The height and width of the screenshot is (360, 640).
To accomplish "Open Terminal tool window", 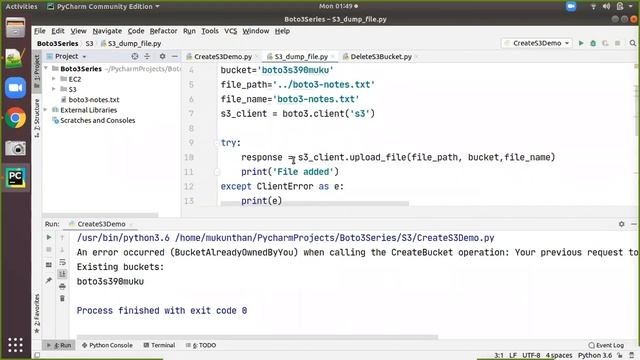I will (159, 345).
